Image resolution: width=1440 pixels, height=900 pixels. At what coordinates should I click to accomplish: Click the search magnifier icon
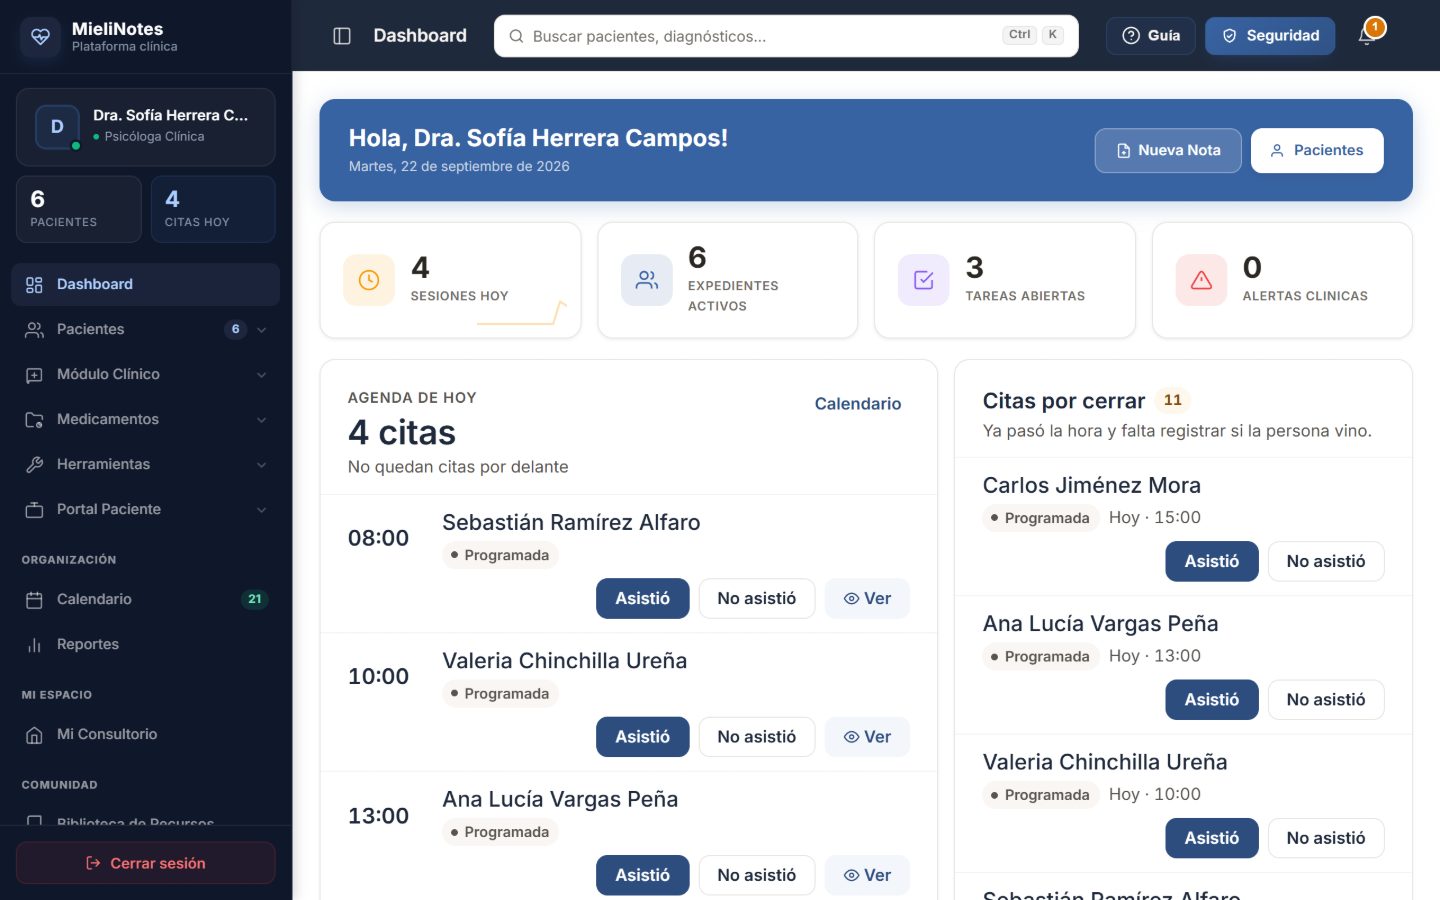(516, 36)
